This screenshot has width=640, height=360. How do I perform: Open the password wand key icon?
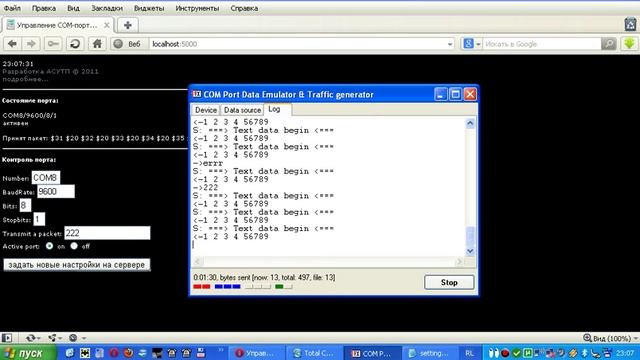pyautogui.click(x=53, y=44)
